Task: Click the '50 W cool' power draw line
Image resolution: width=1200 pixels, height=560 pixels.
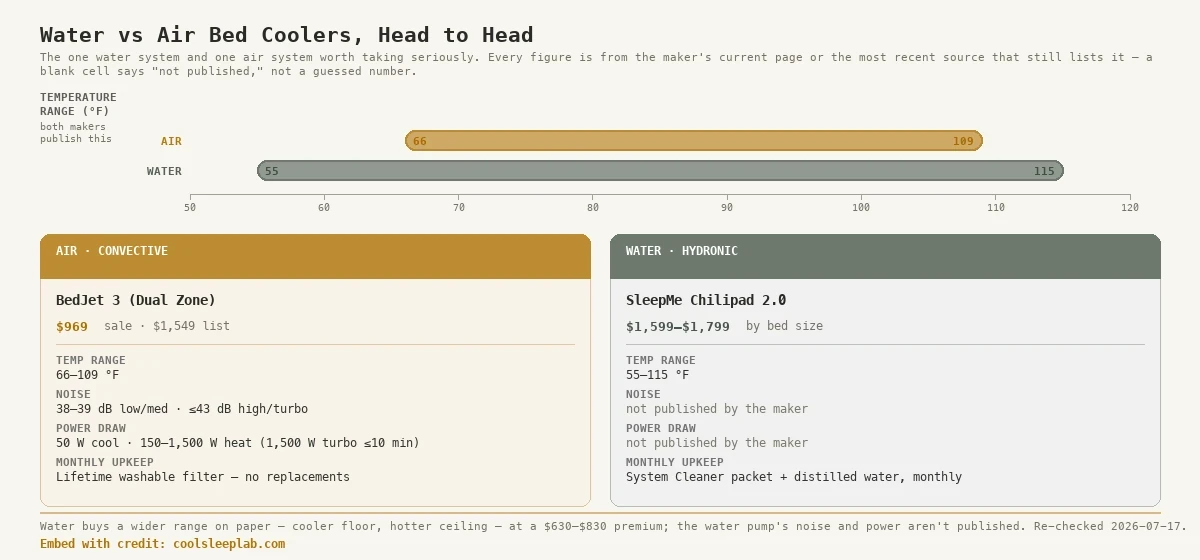Action: 238,443
